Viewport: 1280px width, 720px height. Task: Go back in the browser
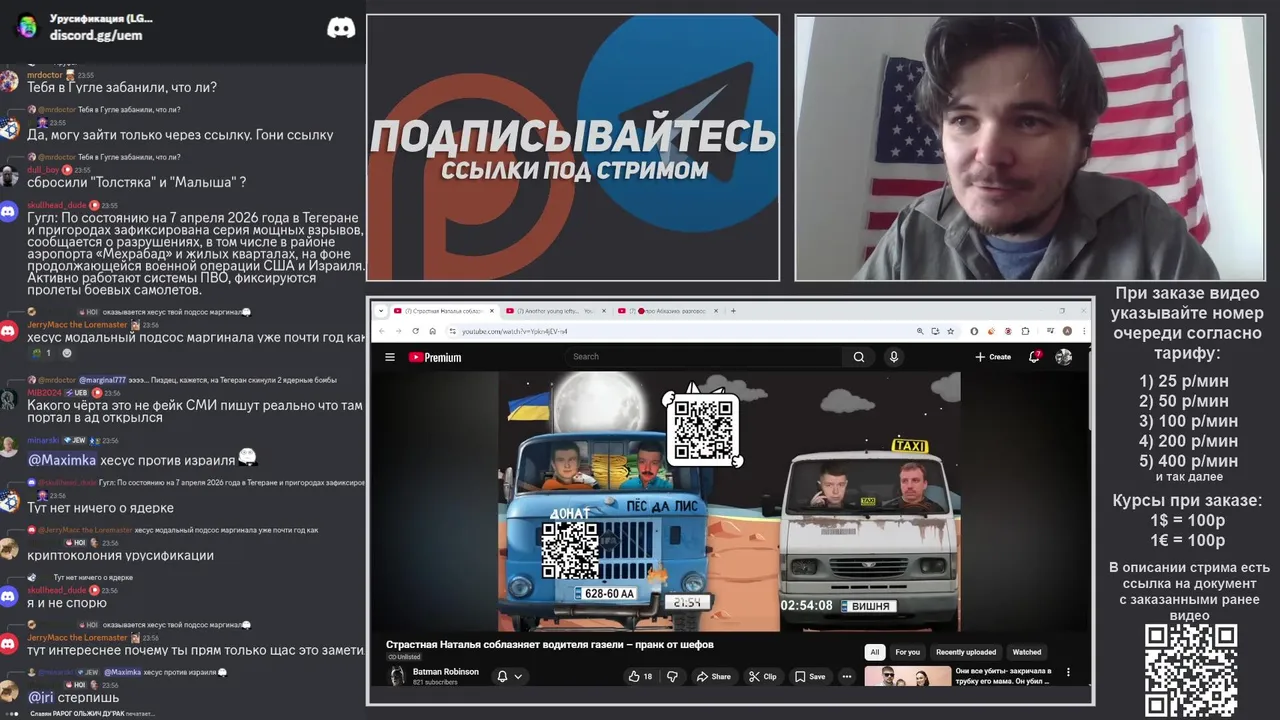pyautogui.click(x=381, y=331)
